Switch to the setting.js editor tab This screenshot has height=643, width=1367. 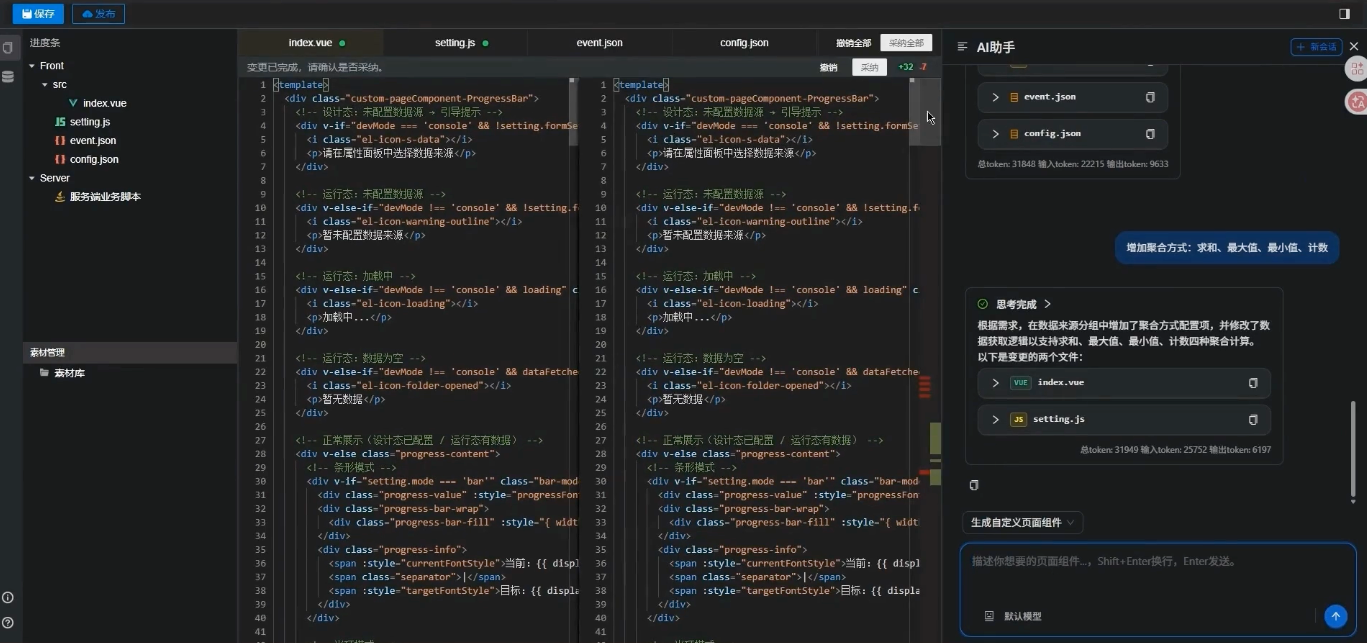click(x=455, y=43)
